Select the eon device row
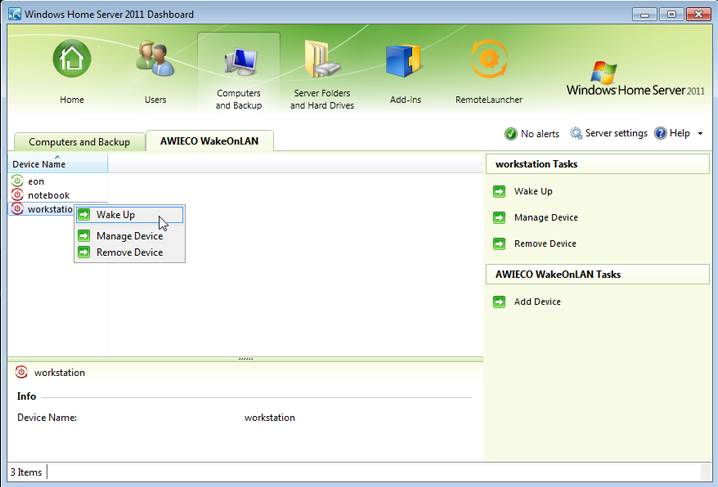This screenshot has width=718, height=487. (58, 181)
